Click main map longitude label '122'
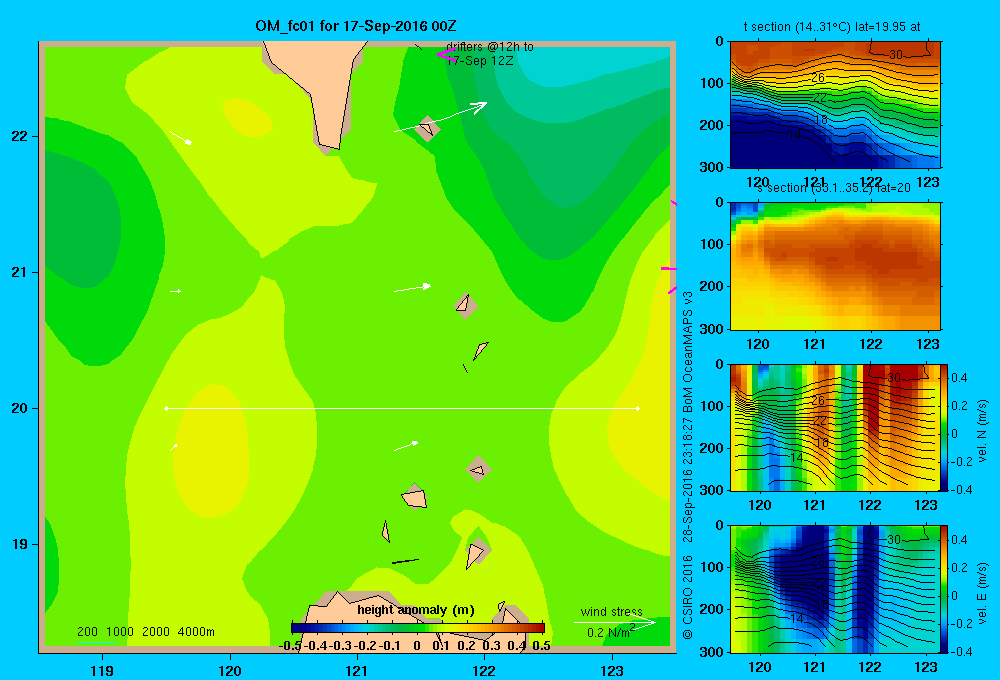The width and height of the screenshot is (1000, 680). pos(485,670)
